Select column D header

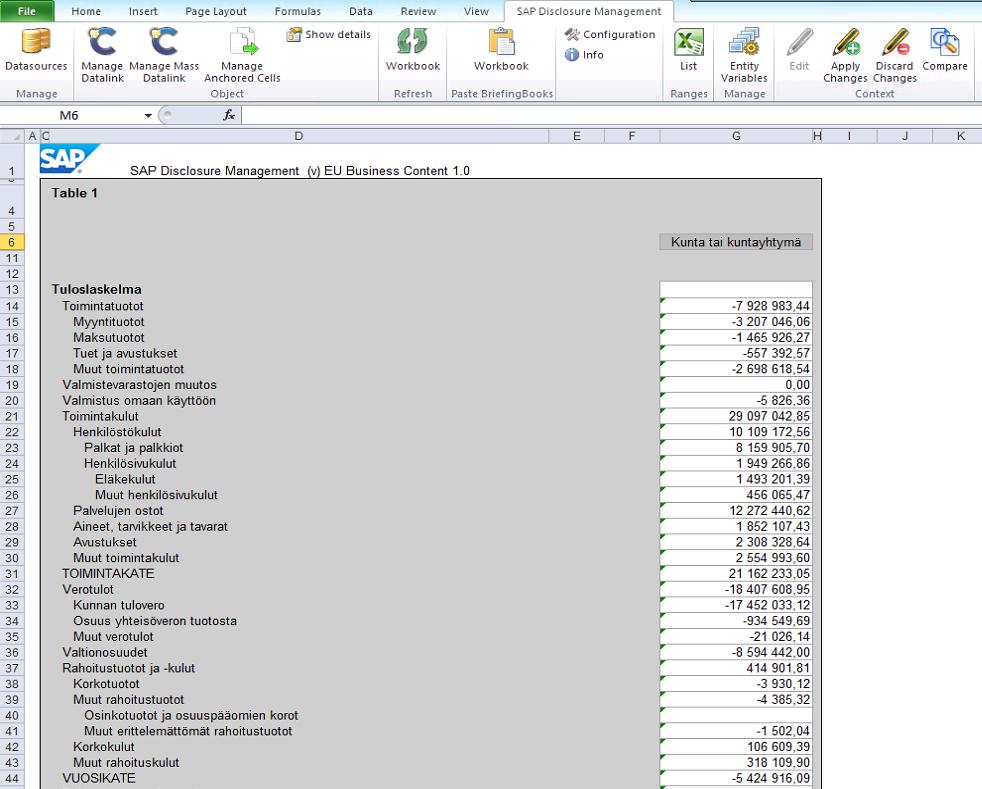pyautogui.click(x=299, y=136)
